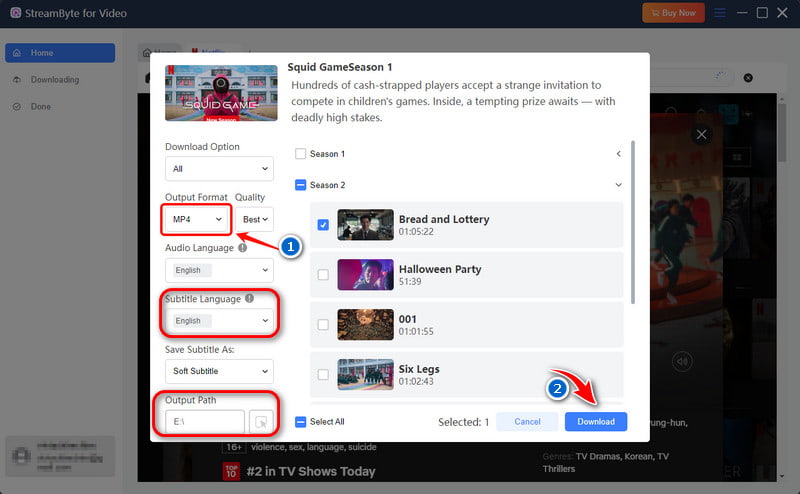Check the Season 1 checkbox
This screenshot has width=800, height=494.
coord(301,154)
